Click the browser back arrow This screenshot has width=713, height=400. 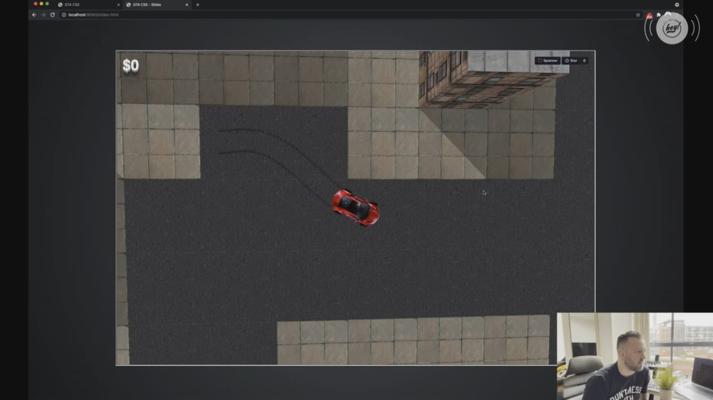34,15
